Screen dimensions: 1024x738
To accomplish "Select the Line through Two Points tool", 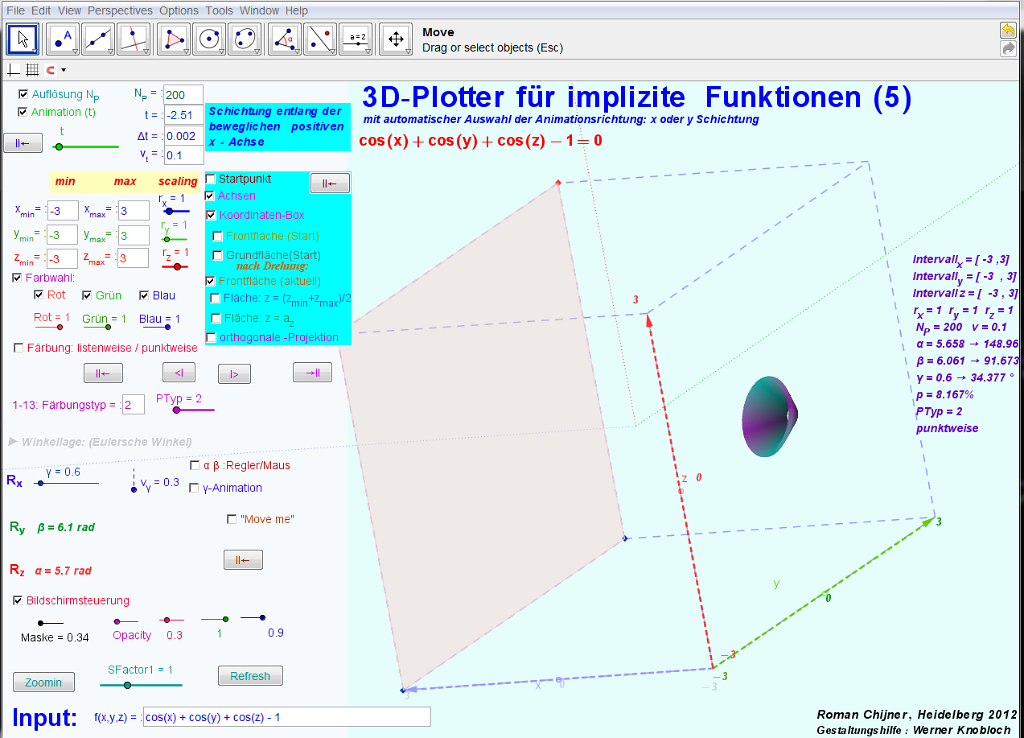I will 98,39.
